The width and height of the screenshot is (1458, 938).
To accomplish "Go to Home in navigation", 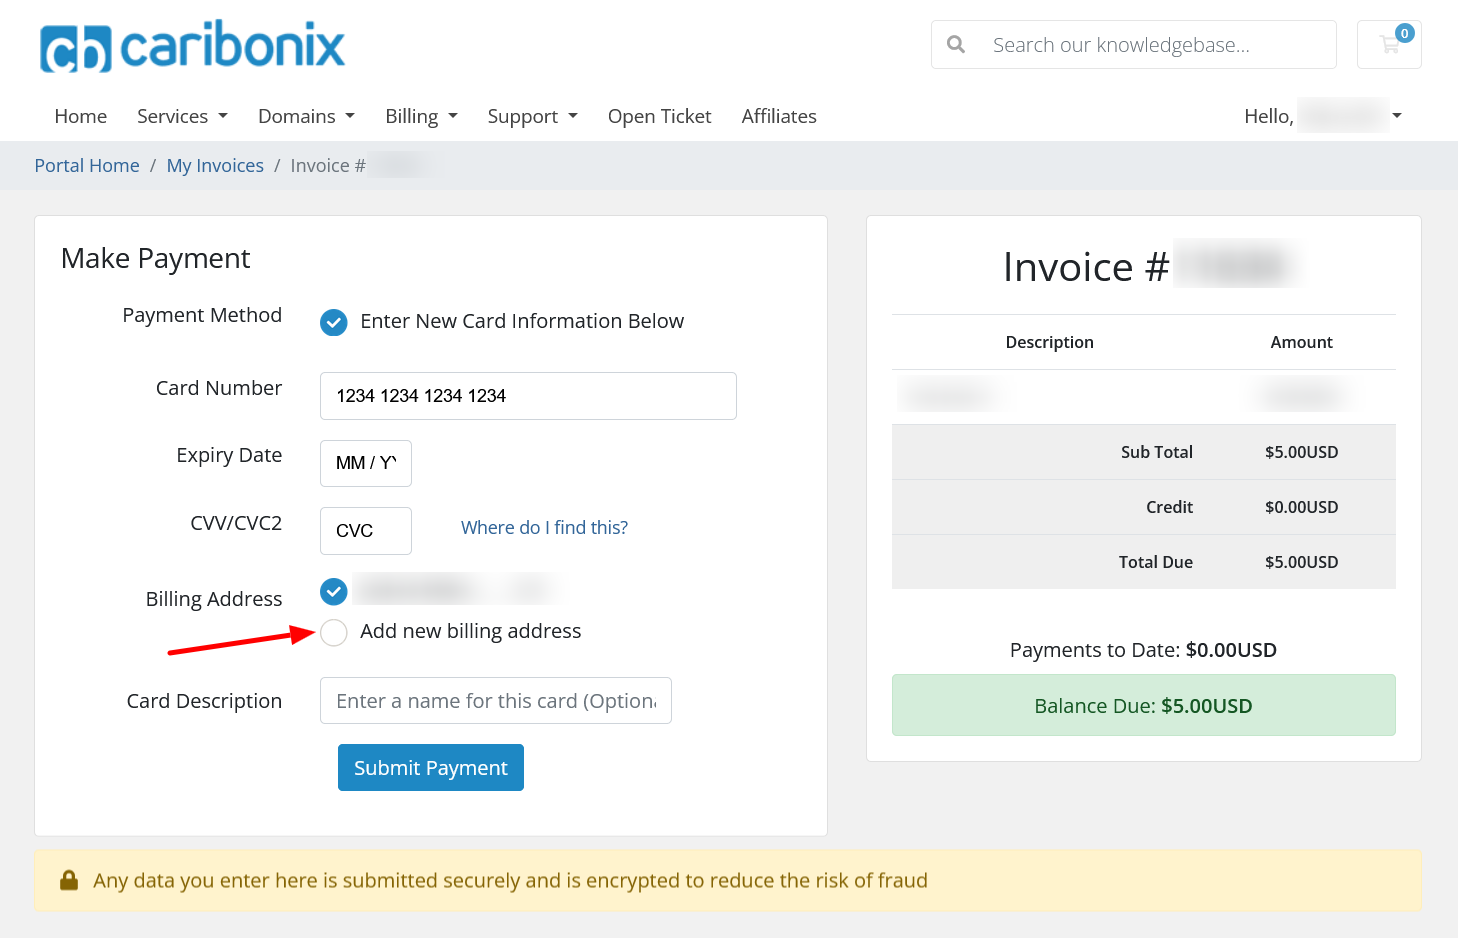I will point(81,116).
